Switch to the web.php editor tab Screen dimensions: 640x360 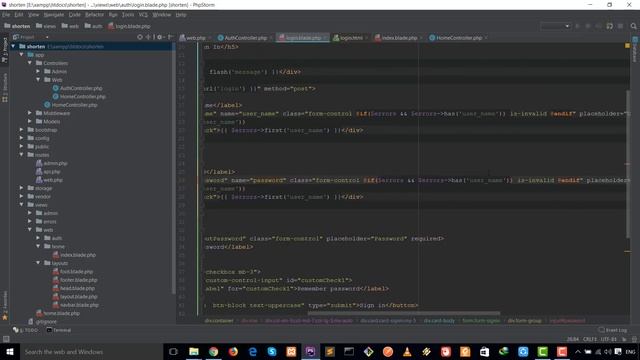click(193, 38)
